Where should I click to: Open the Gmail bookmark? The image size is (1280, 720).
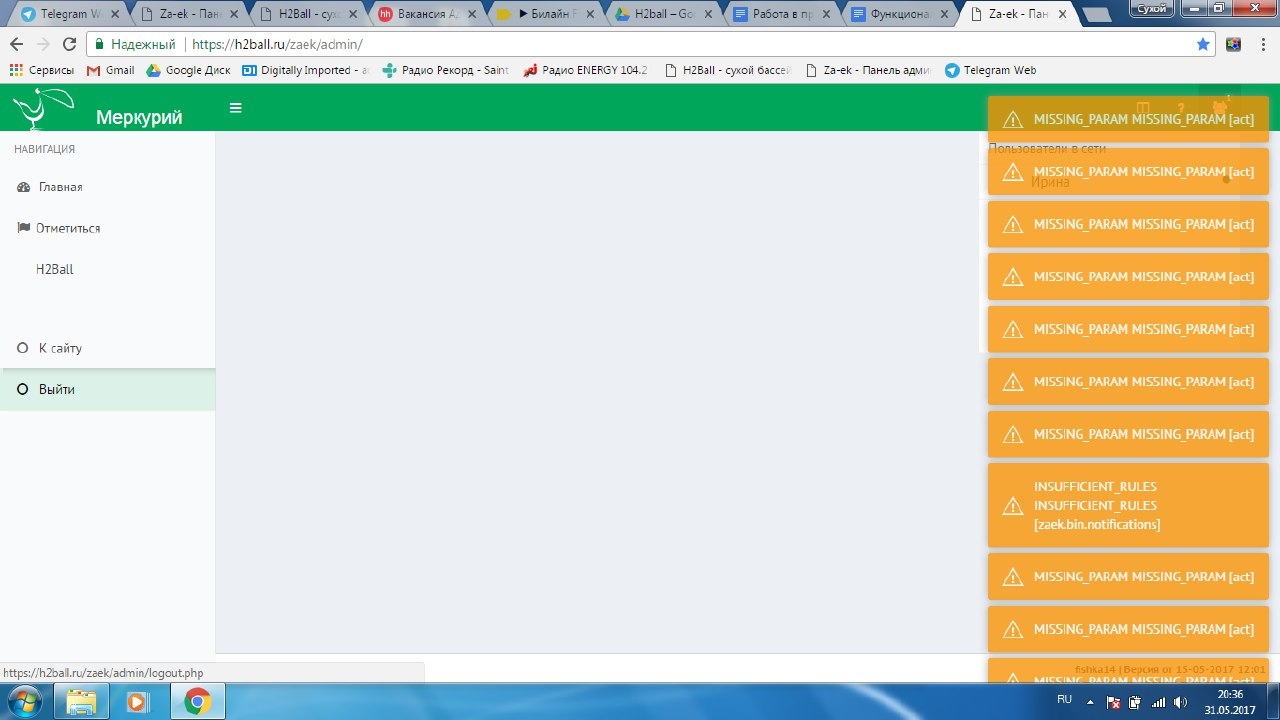pyautogui.click(x=111, y=70)
